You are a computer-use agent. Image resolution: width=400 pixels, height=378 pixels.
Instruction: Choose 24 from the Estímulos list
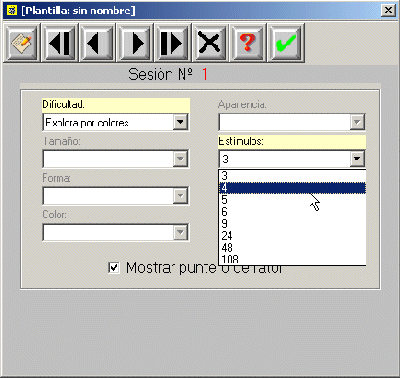(292, 236)
